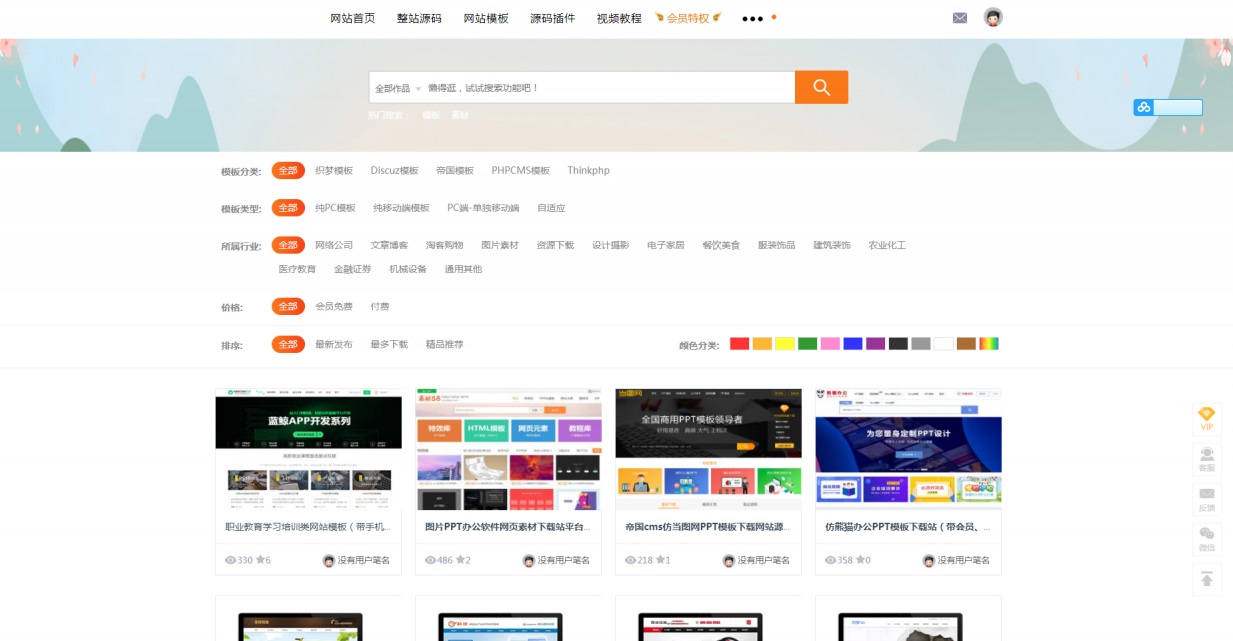This screenshot has width=1233, height=641.
Task: Pick the red color swatch filter
Action: (739, 344)
